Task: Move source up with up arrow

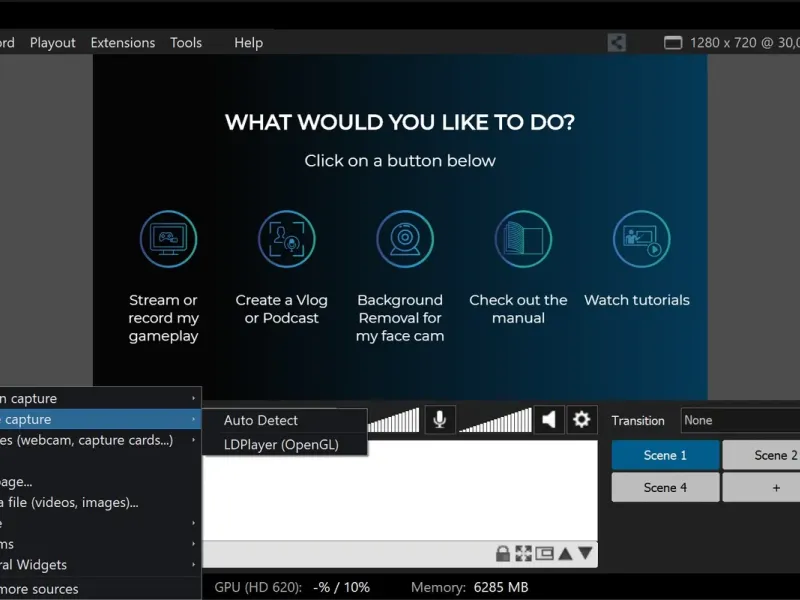Action: [x=565, y=554]
